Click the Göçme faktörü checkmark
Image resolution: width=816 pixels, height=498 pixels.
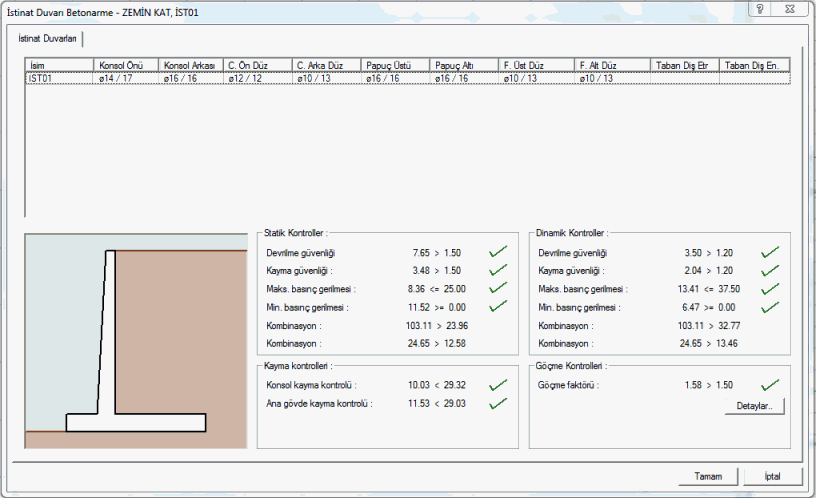(769, 384)
